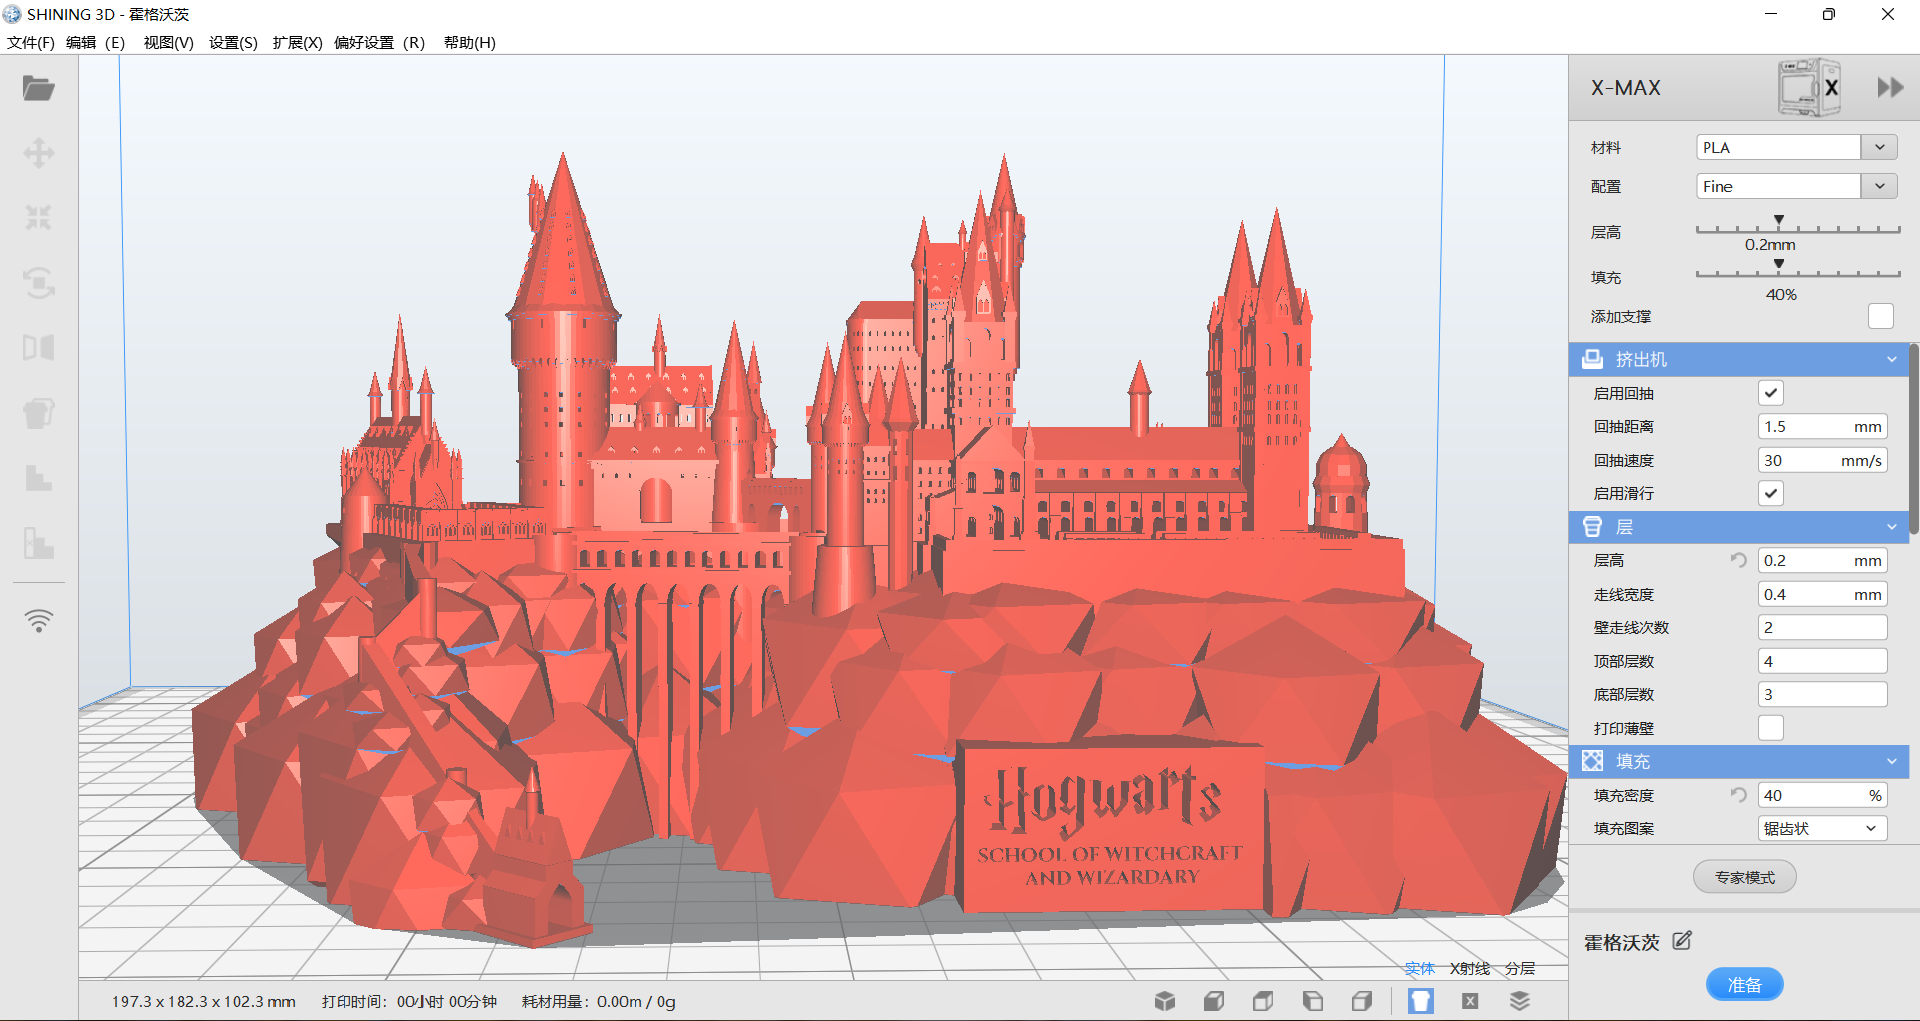1920x1021 pixels.
Task: Click the 回抽速度 input field
Action: click(1823, 460)
